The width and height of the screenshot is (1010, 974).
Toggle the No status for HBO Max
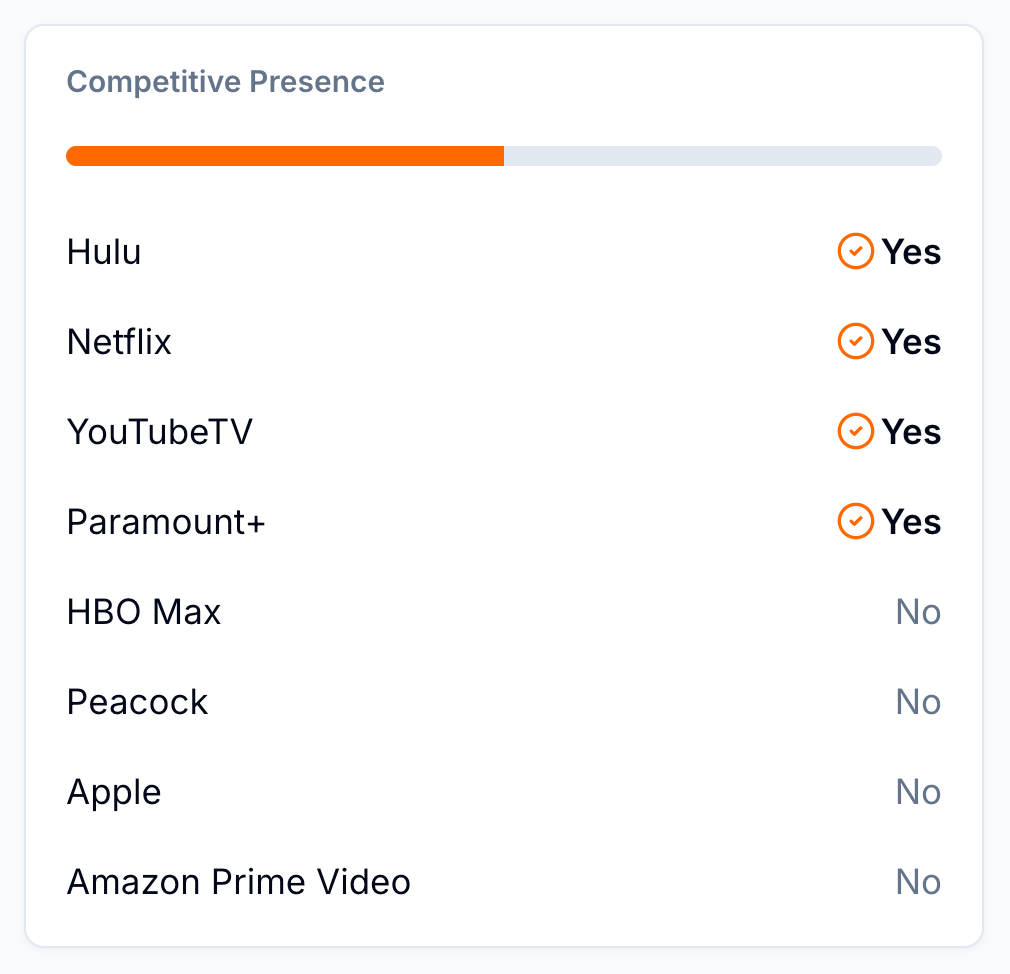(x=918, y=611)
